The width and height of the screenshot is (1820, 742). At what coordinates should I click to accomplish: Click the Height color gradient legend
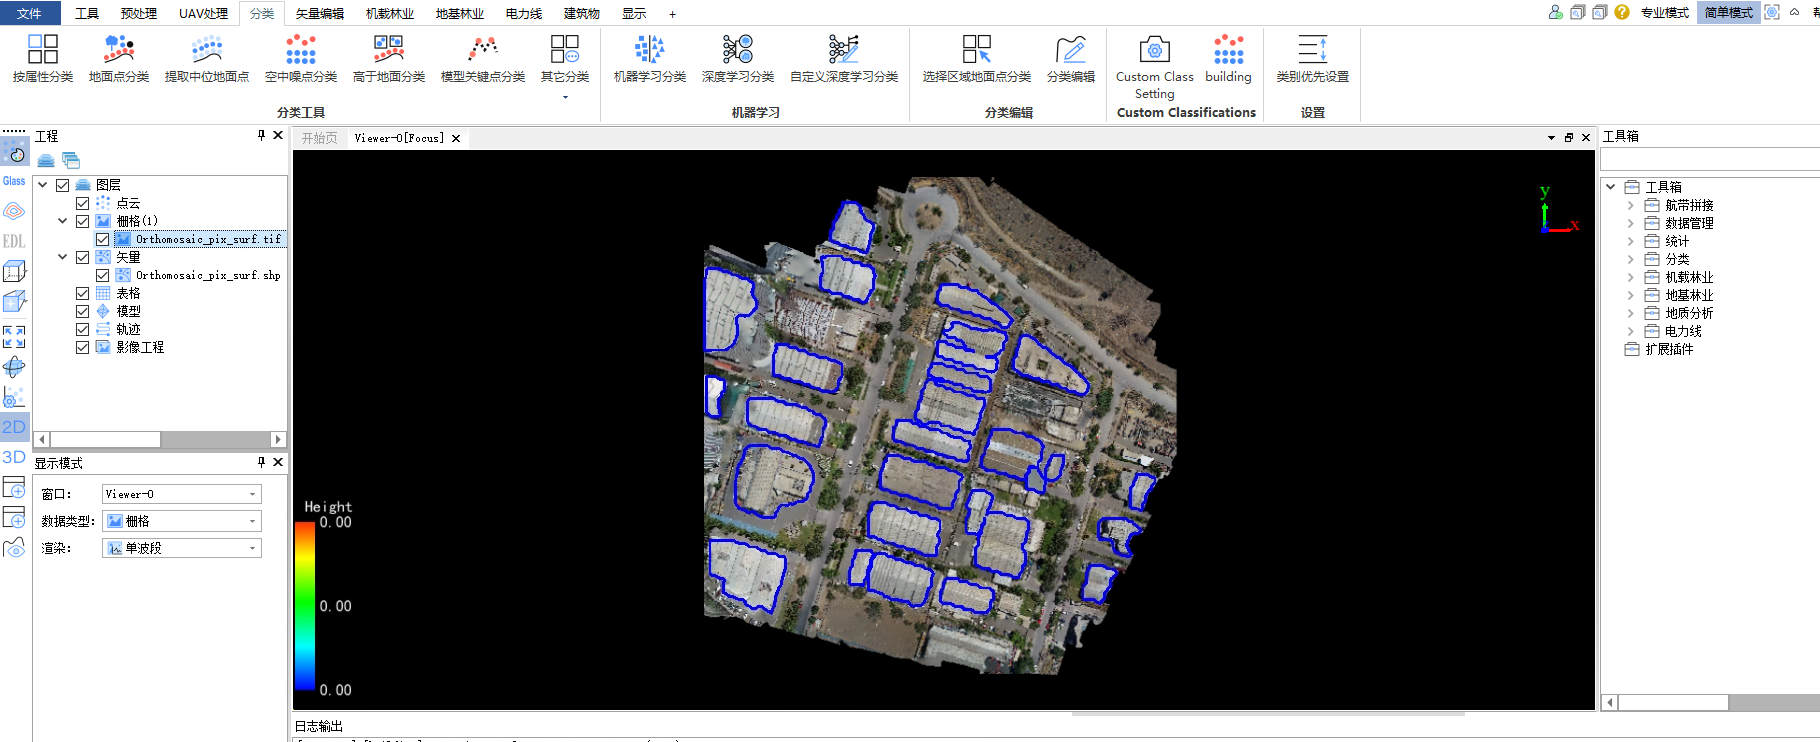(x=305, y=606)
